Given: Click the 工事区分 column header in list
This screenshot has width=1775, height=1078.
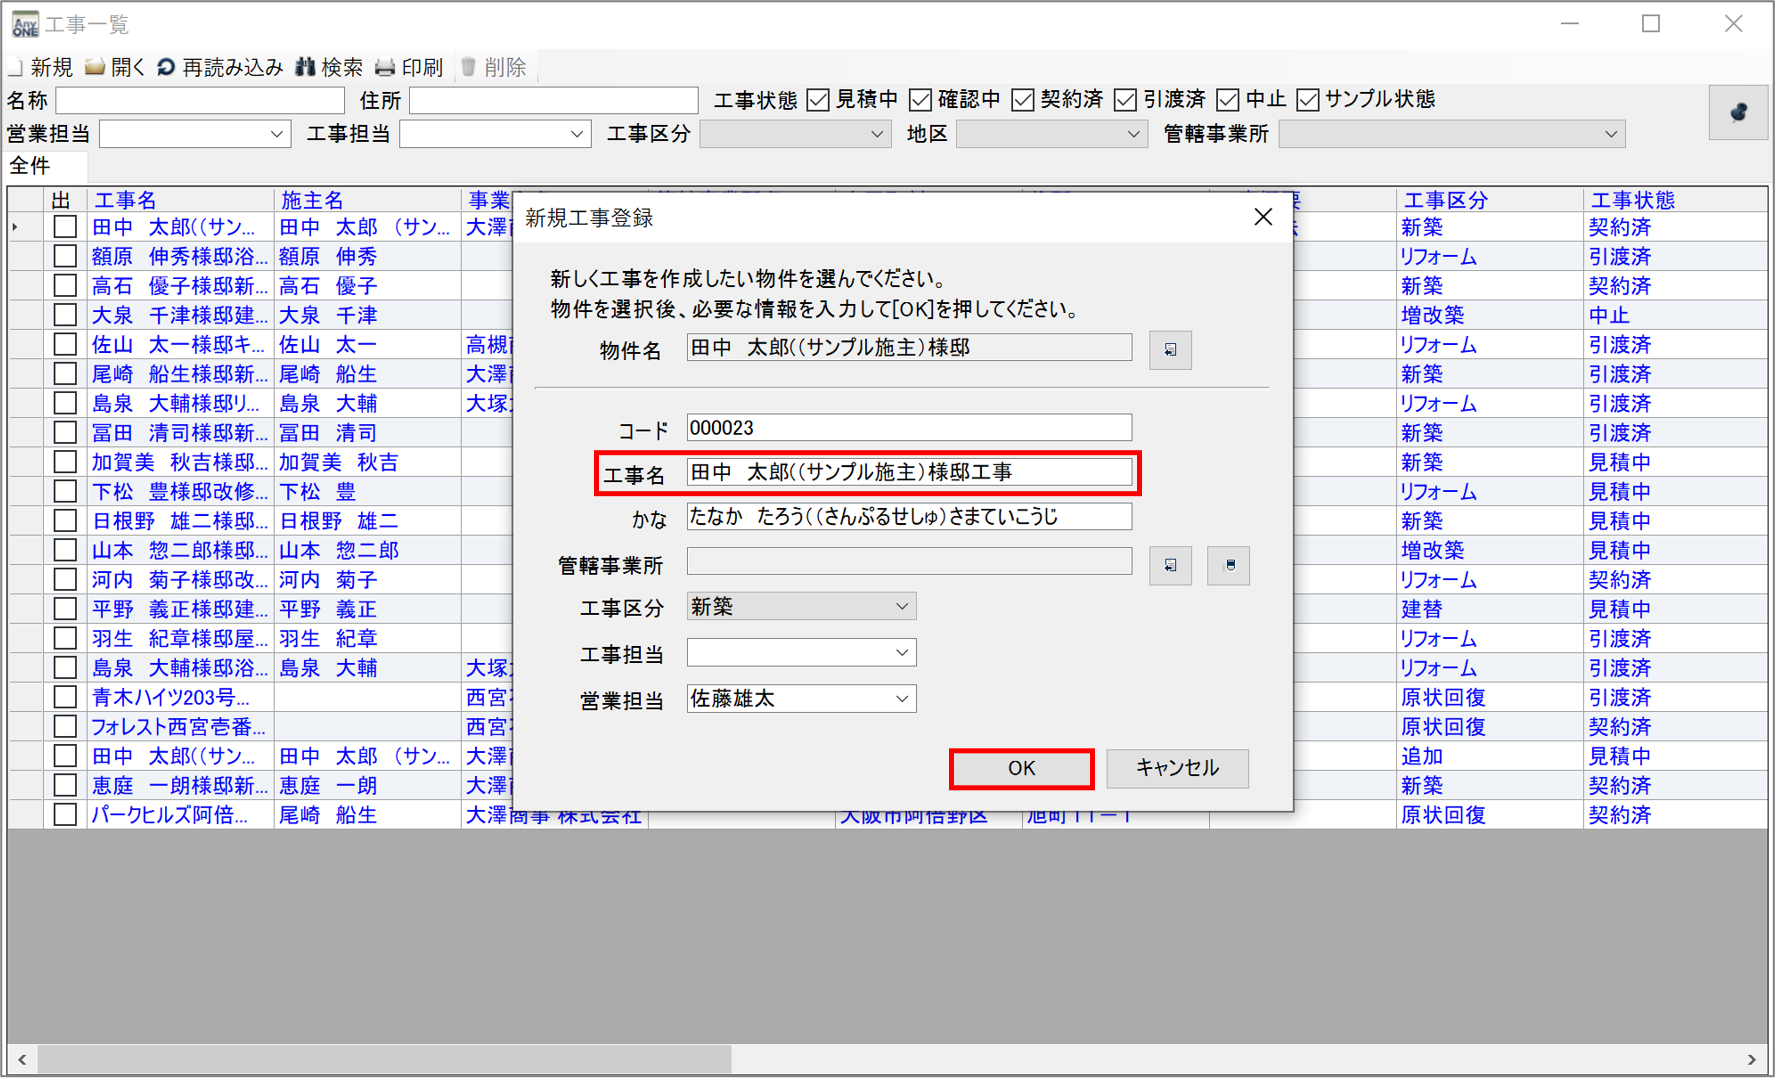Looking at the screenshot, I should pyautogui.click(x=1445, y=200).
